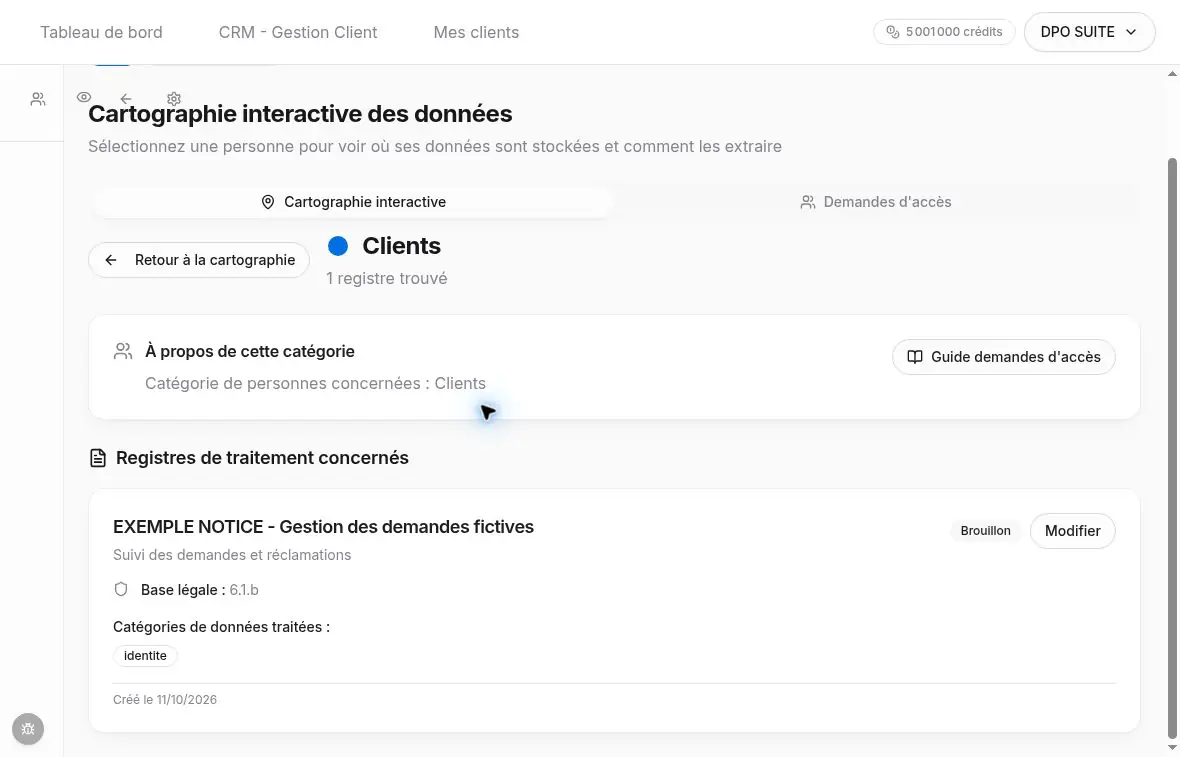Click "Suivi des demandes et réclamations" text

pyautogui.click(x=232, y=555)
